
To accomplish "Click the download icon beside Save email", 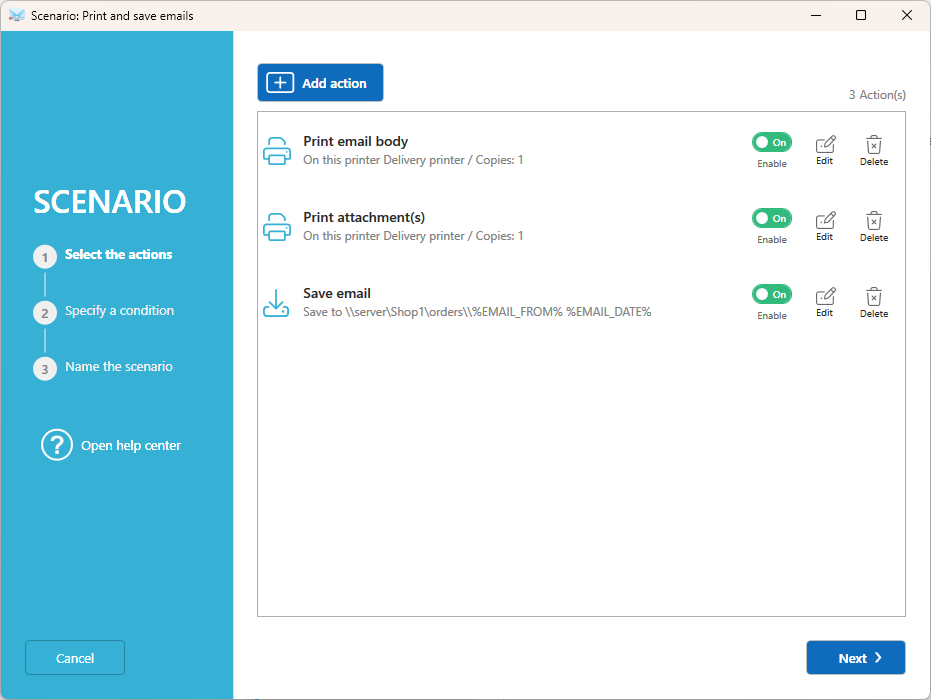I will [276, 303].
